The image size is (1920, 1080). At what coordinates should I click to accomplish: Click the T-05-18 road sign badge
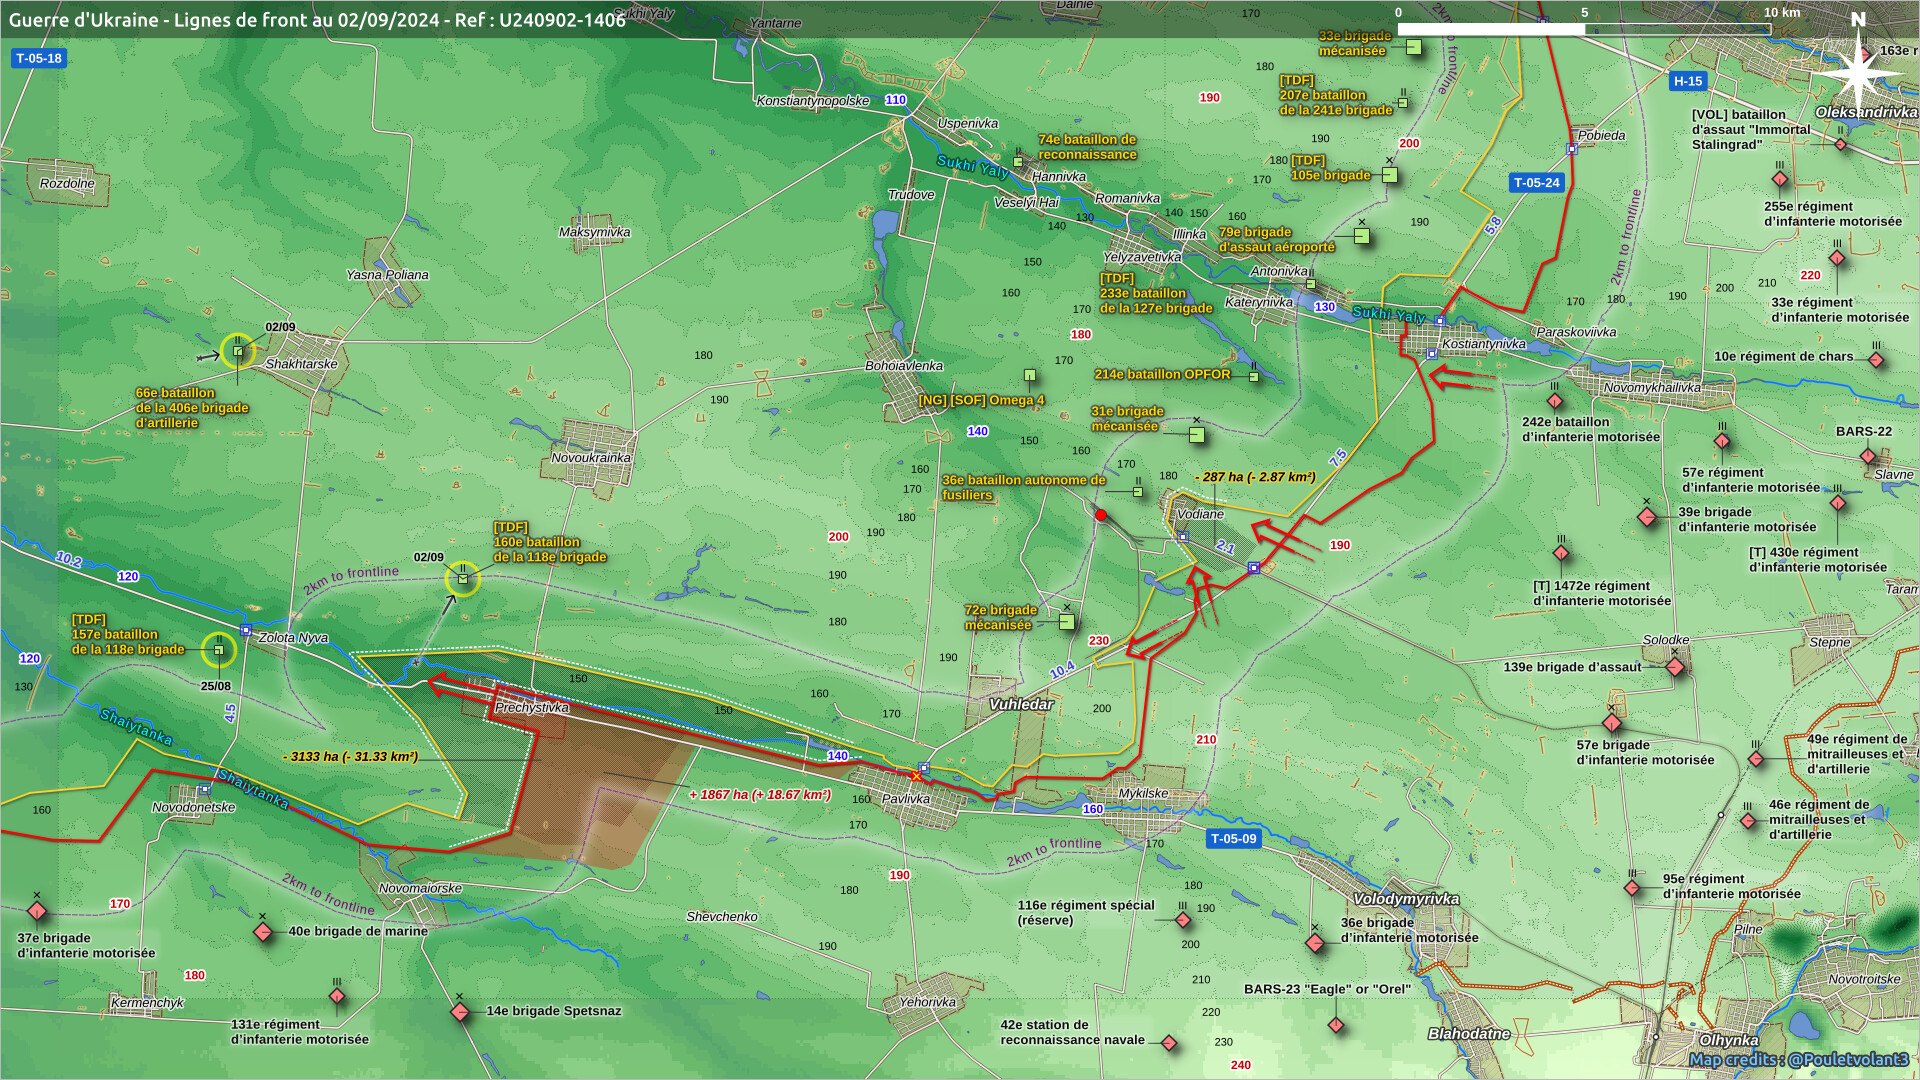tap(39, 58)
